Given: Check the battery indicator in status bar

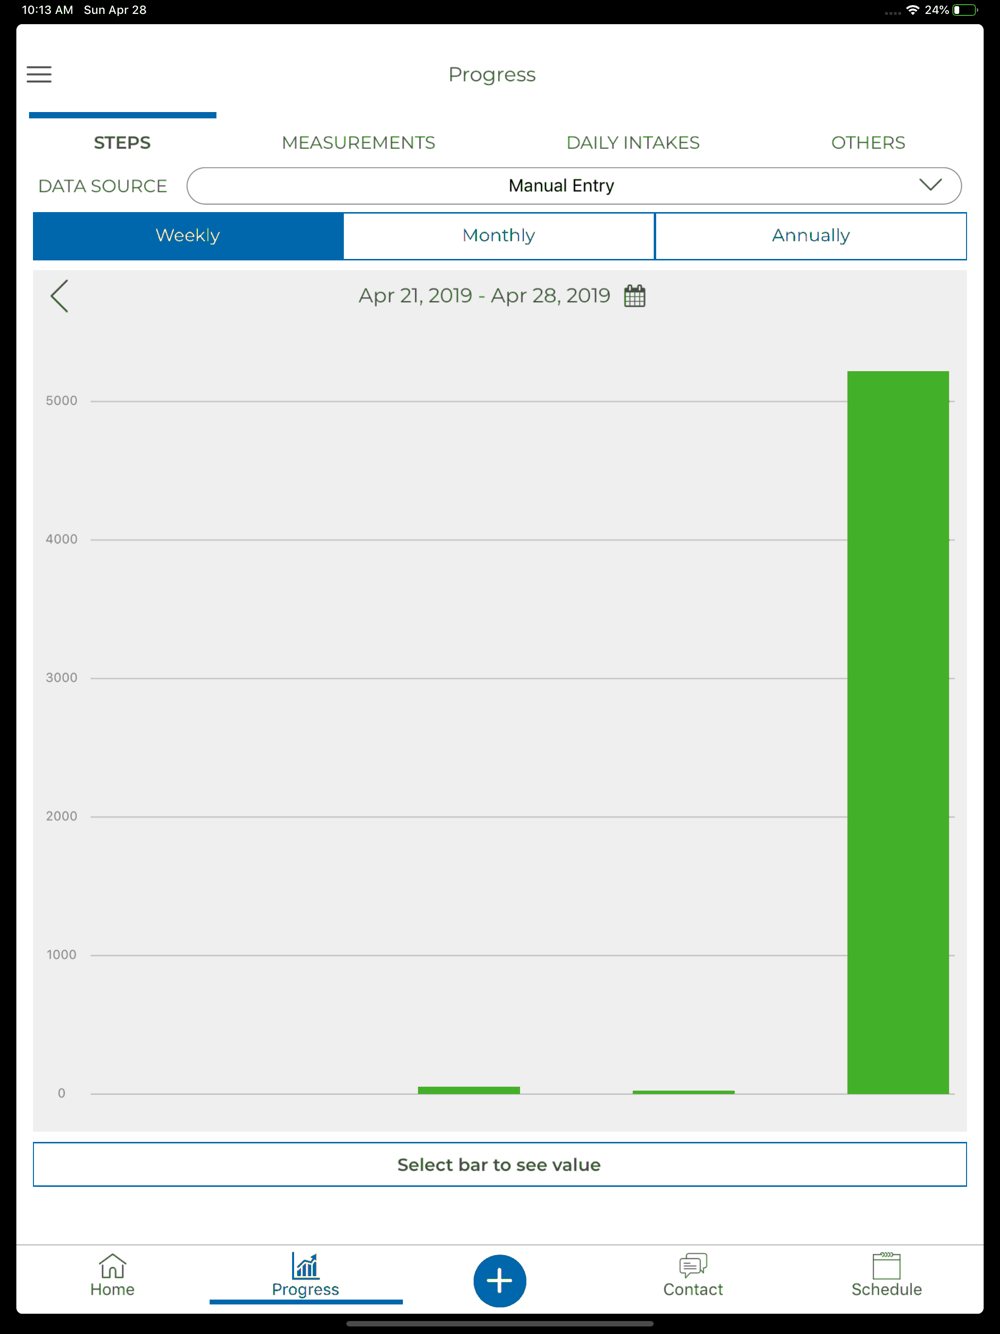Looking at the screenshot, I should 965,10.
